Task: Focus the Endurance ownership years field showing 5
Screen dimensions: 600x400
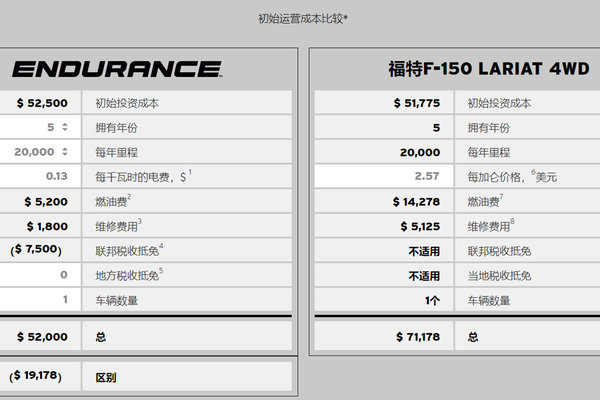Action: pyautogui.click(x=40, y=127)
